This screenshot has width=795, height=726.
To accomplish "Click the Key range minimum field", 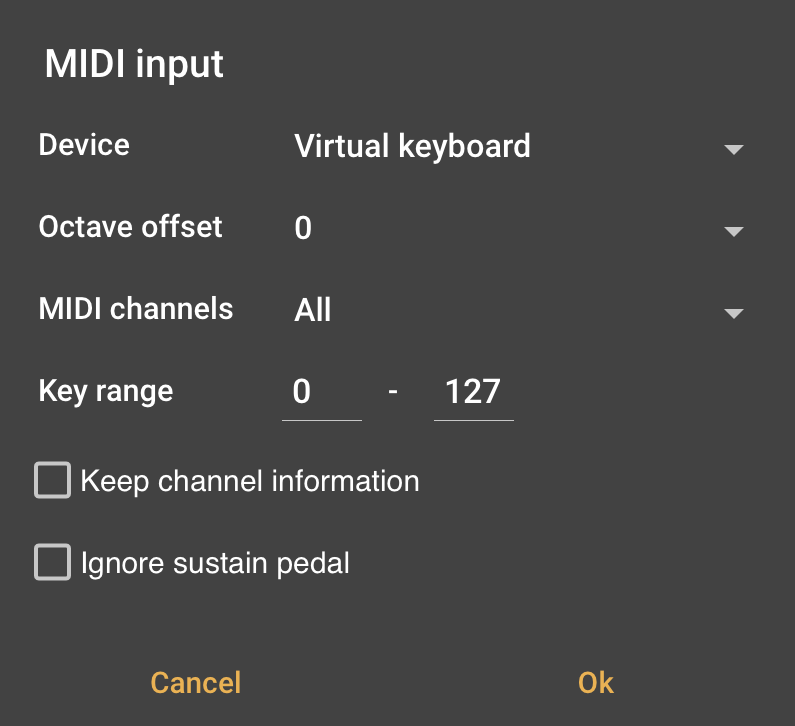I will [x=321, y=392].
